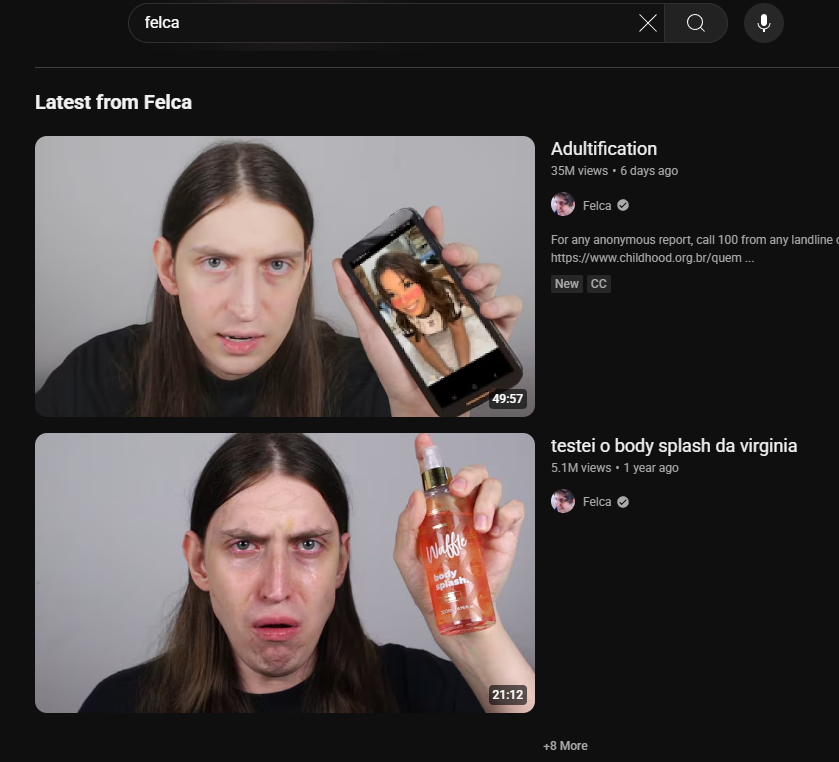Click the Felca avatar under Adultification

(x=563, y=205)
